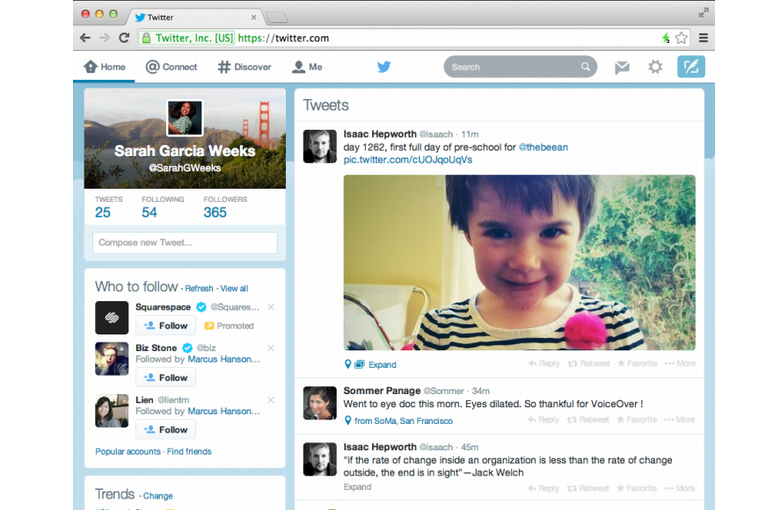Open Chrome hamburger menu

click(x=703, y=38)
